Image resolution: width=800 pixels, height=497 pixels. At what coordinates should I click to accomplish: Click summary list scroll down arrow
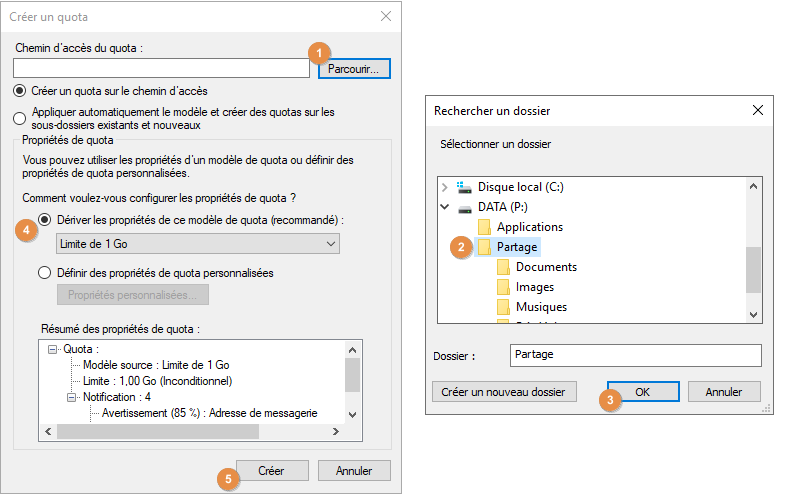coord(353,415)
